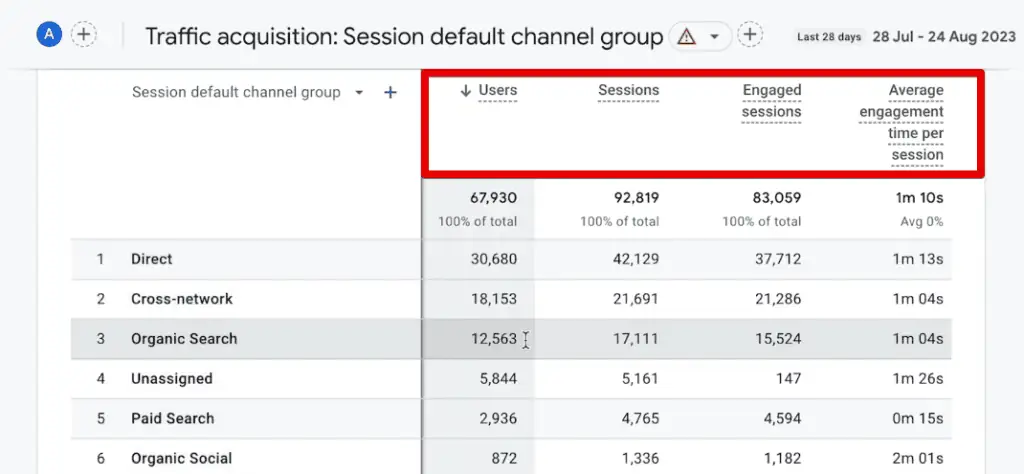The width and height of the screenshot is (1024, 474).
Task: Select the Organic Social channel row
Action: click(511, 457)
